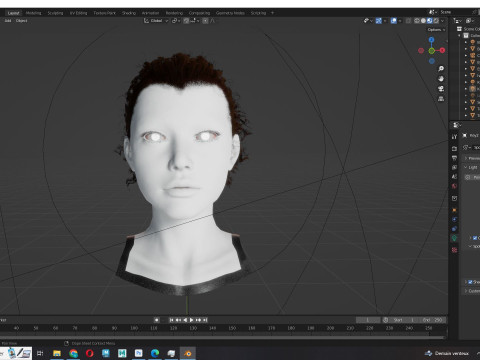The image size is (480, 360).
Task: Open the Output properties tab
Action: [x=454, y=158]
